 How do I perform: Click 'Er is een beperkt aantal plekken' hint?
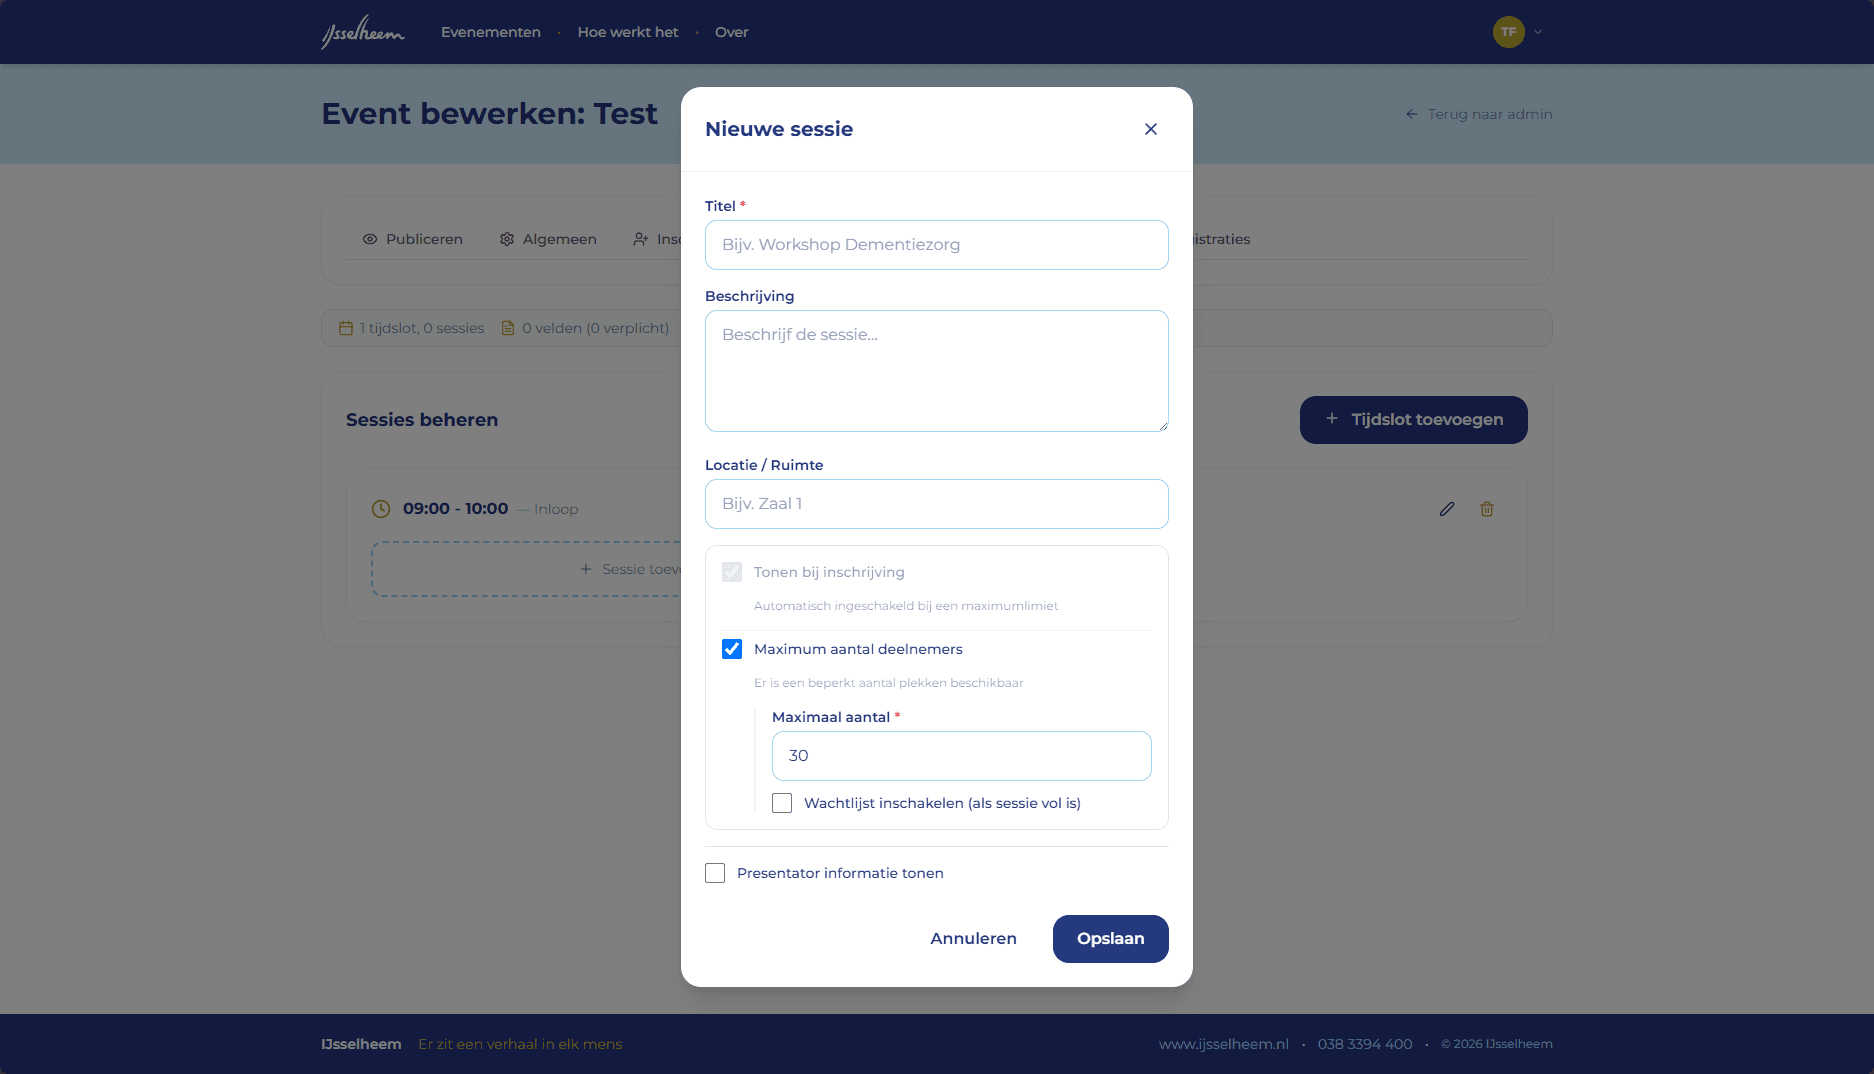tap(889, 683)
